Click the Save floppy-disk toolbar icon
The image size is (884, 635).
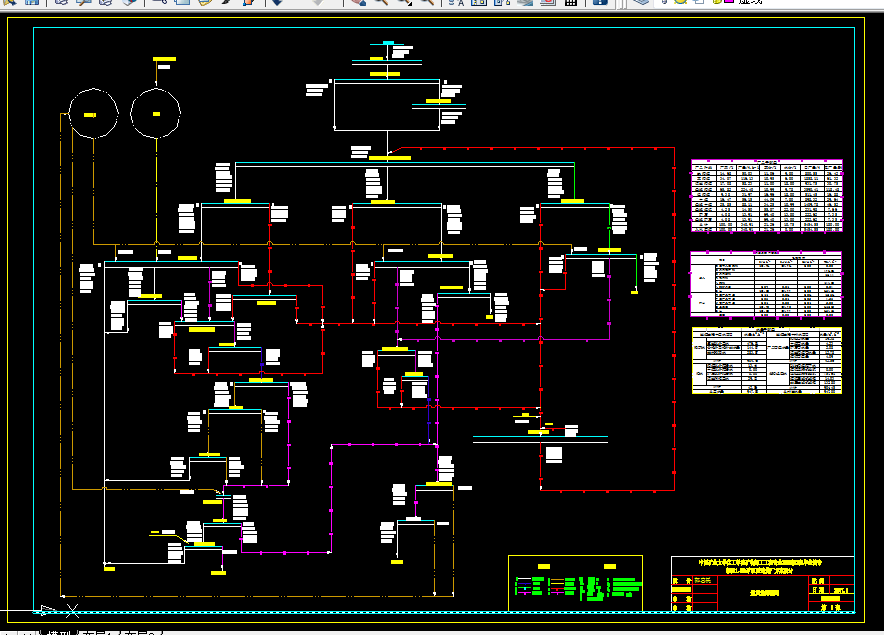[32, 2]
